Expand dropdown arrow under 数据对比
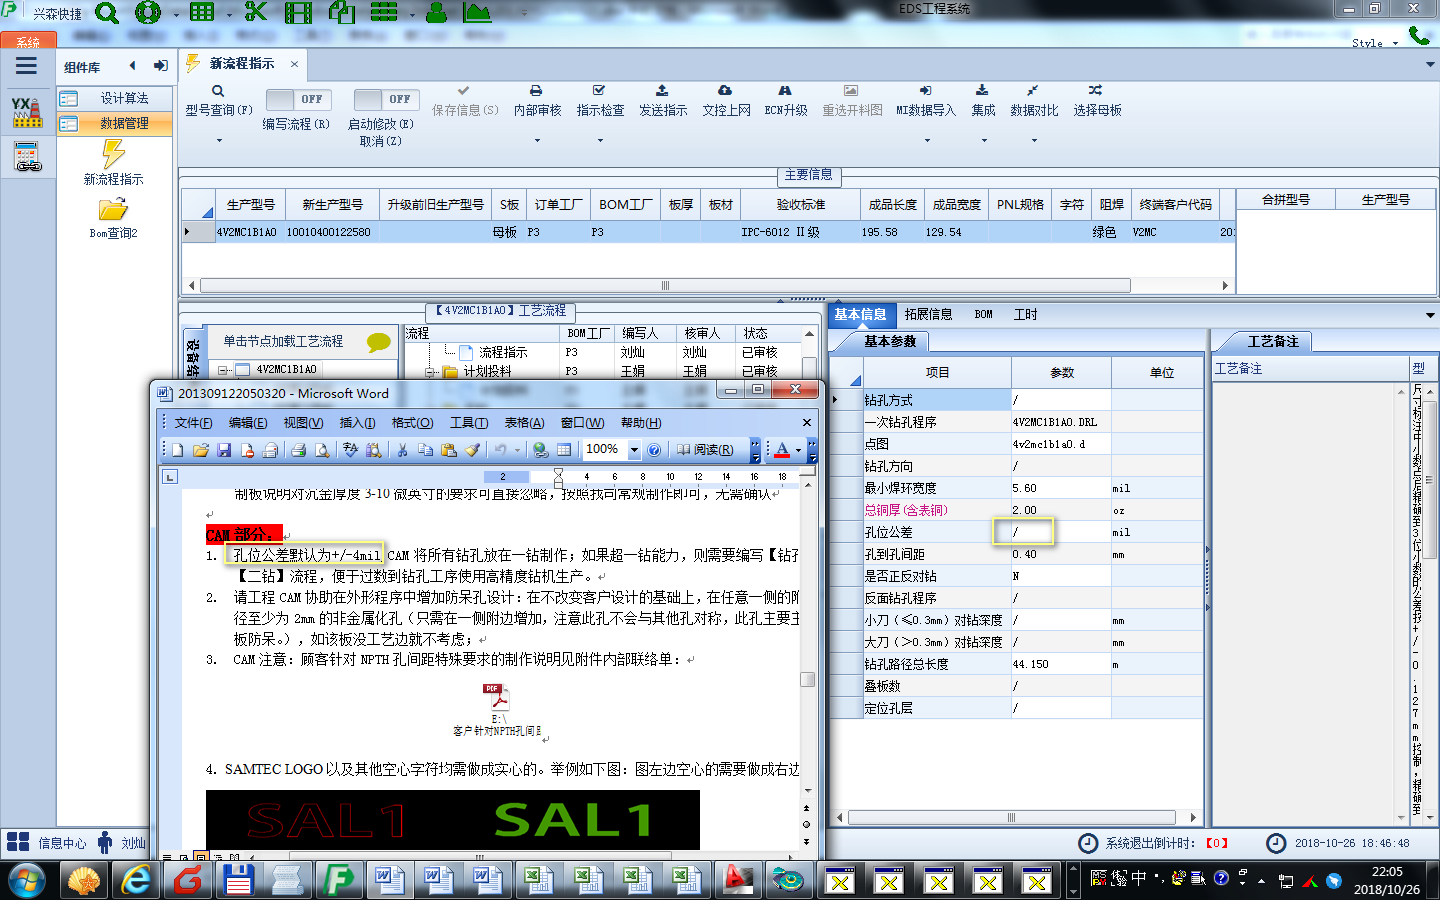The image size is (1440, 900). 1034,140
